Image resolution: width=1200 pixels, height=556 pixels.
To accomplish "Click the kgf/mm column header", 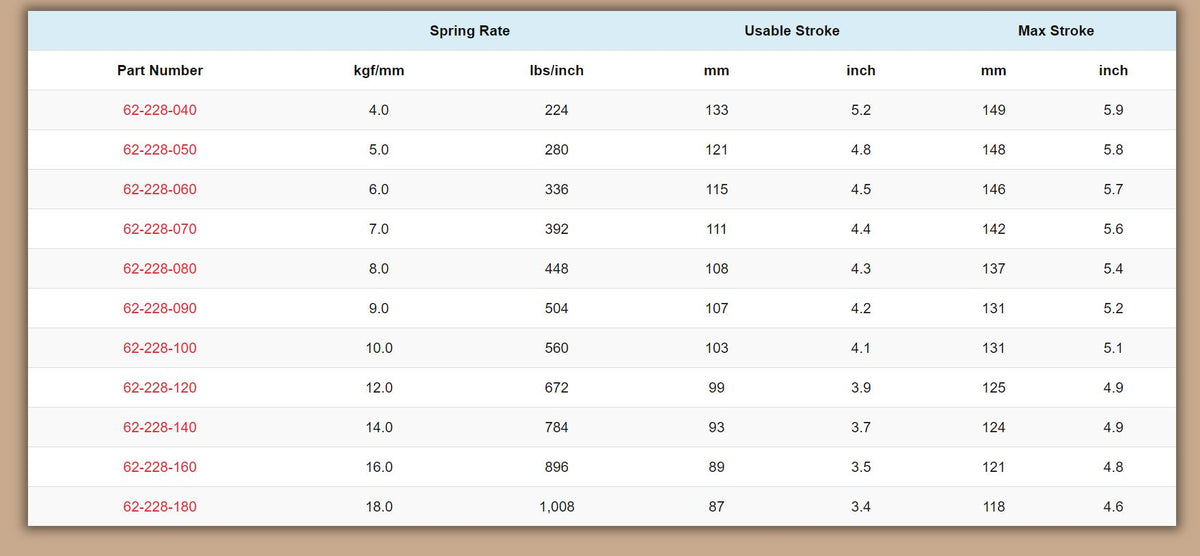I will (379, 70).
